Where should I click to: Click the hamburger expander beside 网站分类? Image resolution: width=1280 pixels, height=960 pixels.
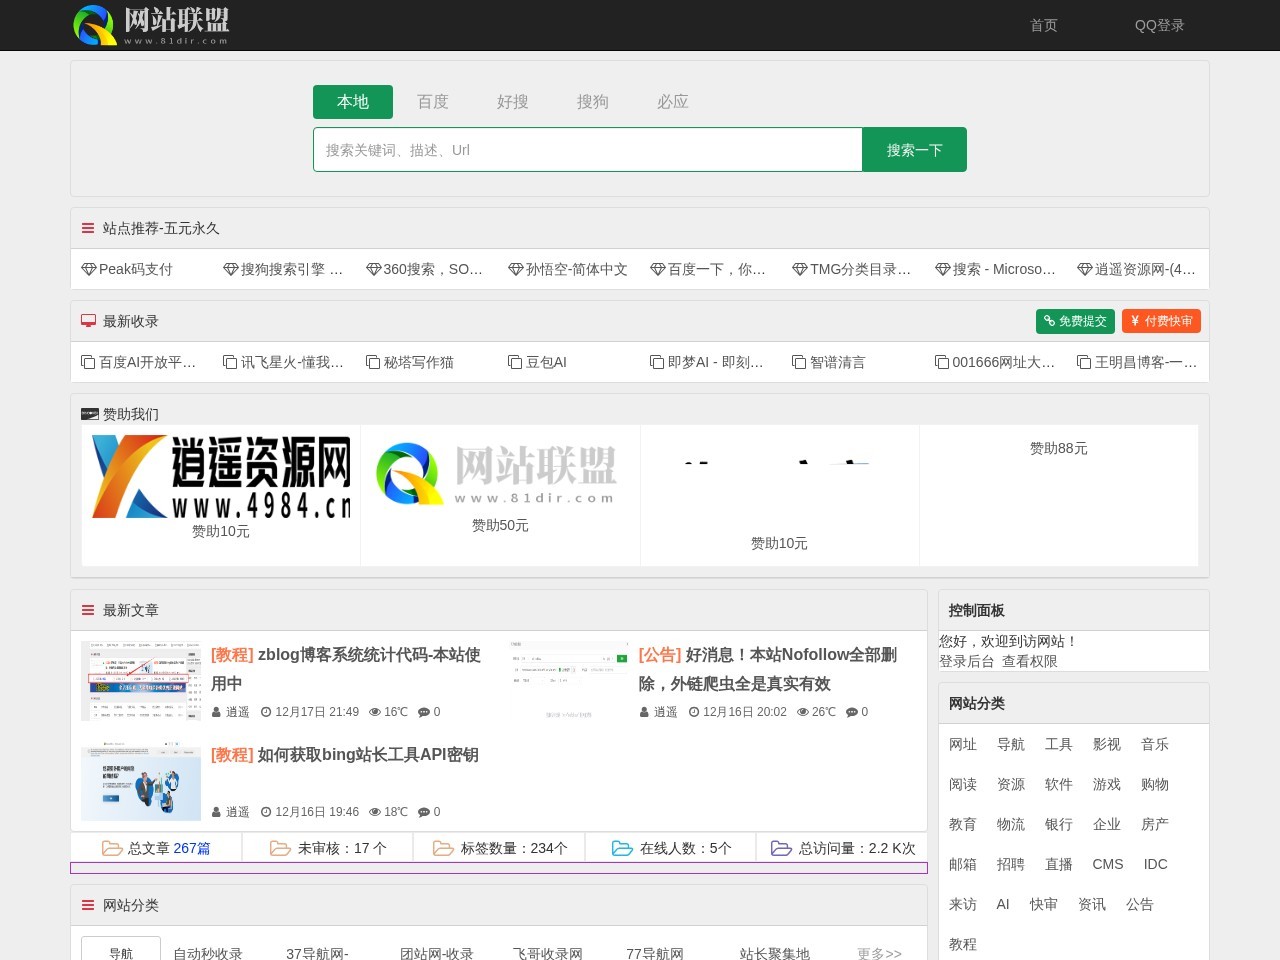[87, 905]
